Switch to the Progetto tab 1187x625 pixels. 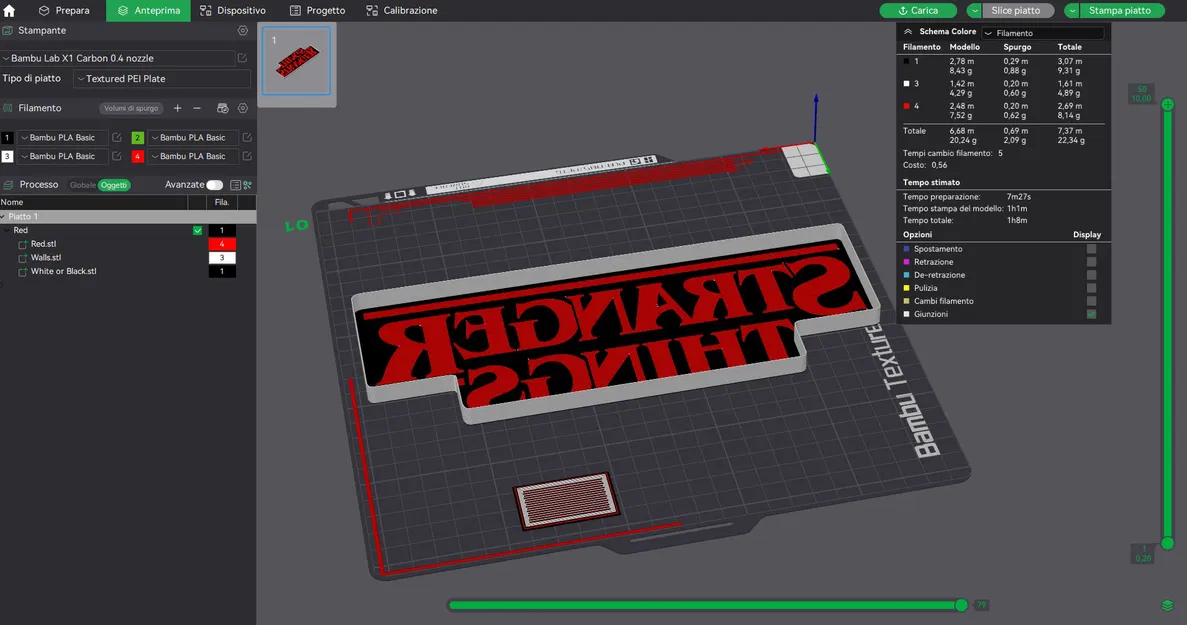318,11
